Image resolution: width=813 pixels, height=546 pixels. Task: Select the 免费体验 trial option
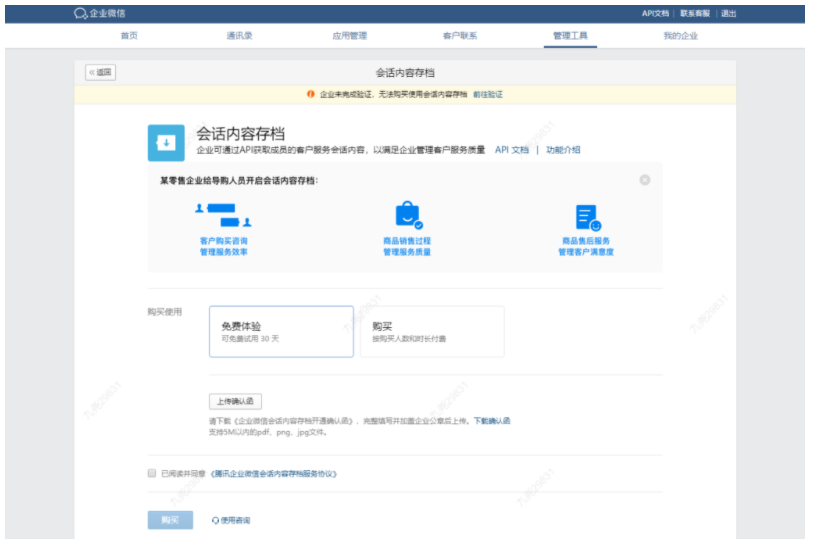[281, 331]
